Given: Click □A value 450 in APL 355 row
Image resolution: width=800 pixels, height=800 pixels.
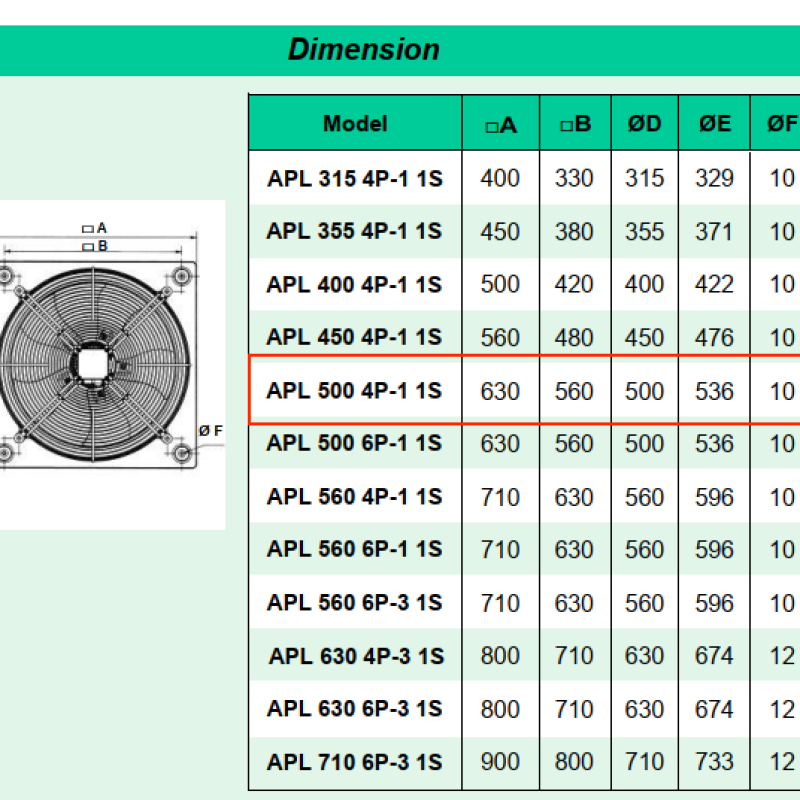Looking at the screenshot, I should click(500, 232).
